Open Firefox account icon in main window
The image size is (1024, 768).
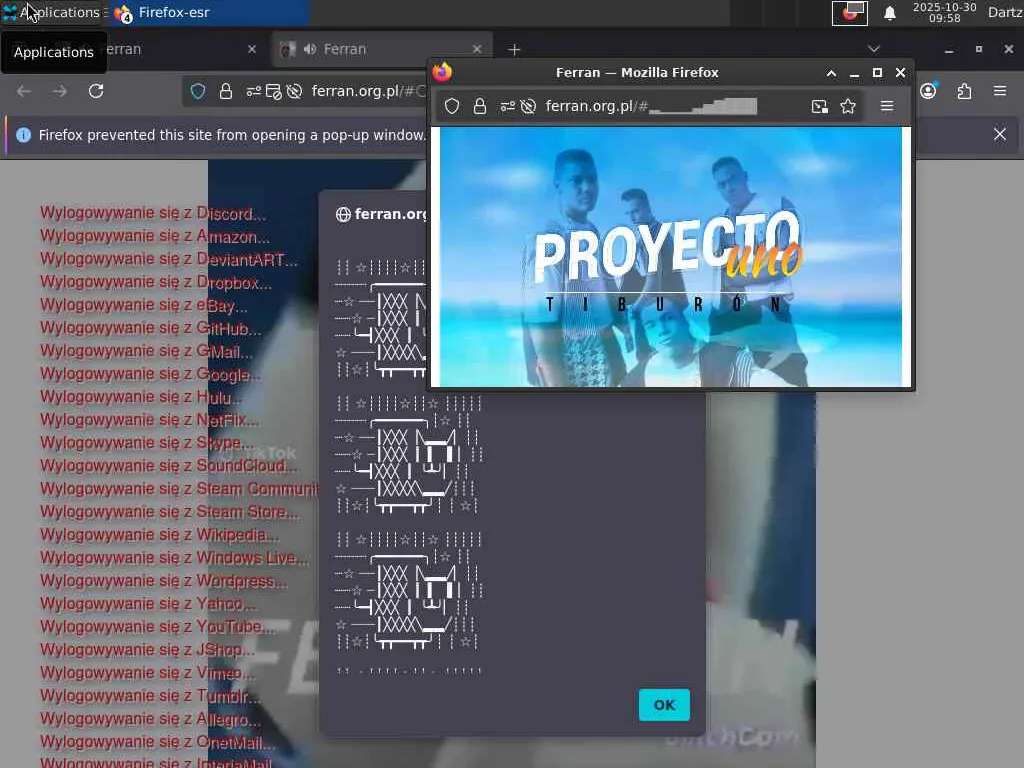[x=929, y=91]
